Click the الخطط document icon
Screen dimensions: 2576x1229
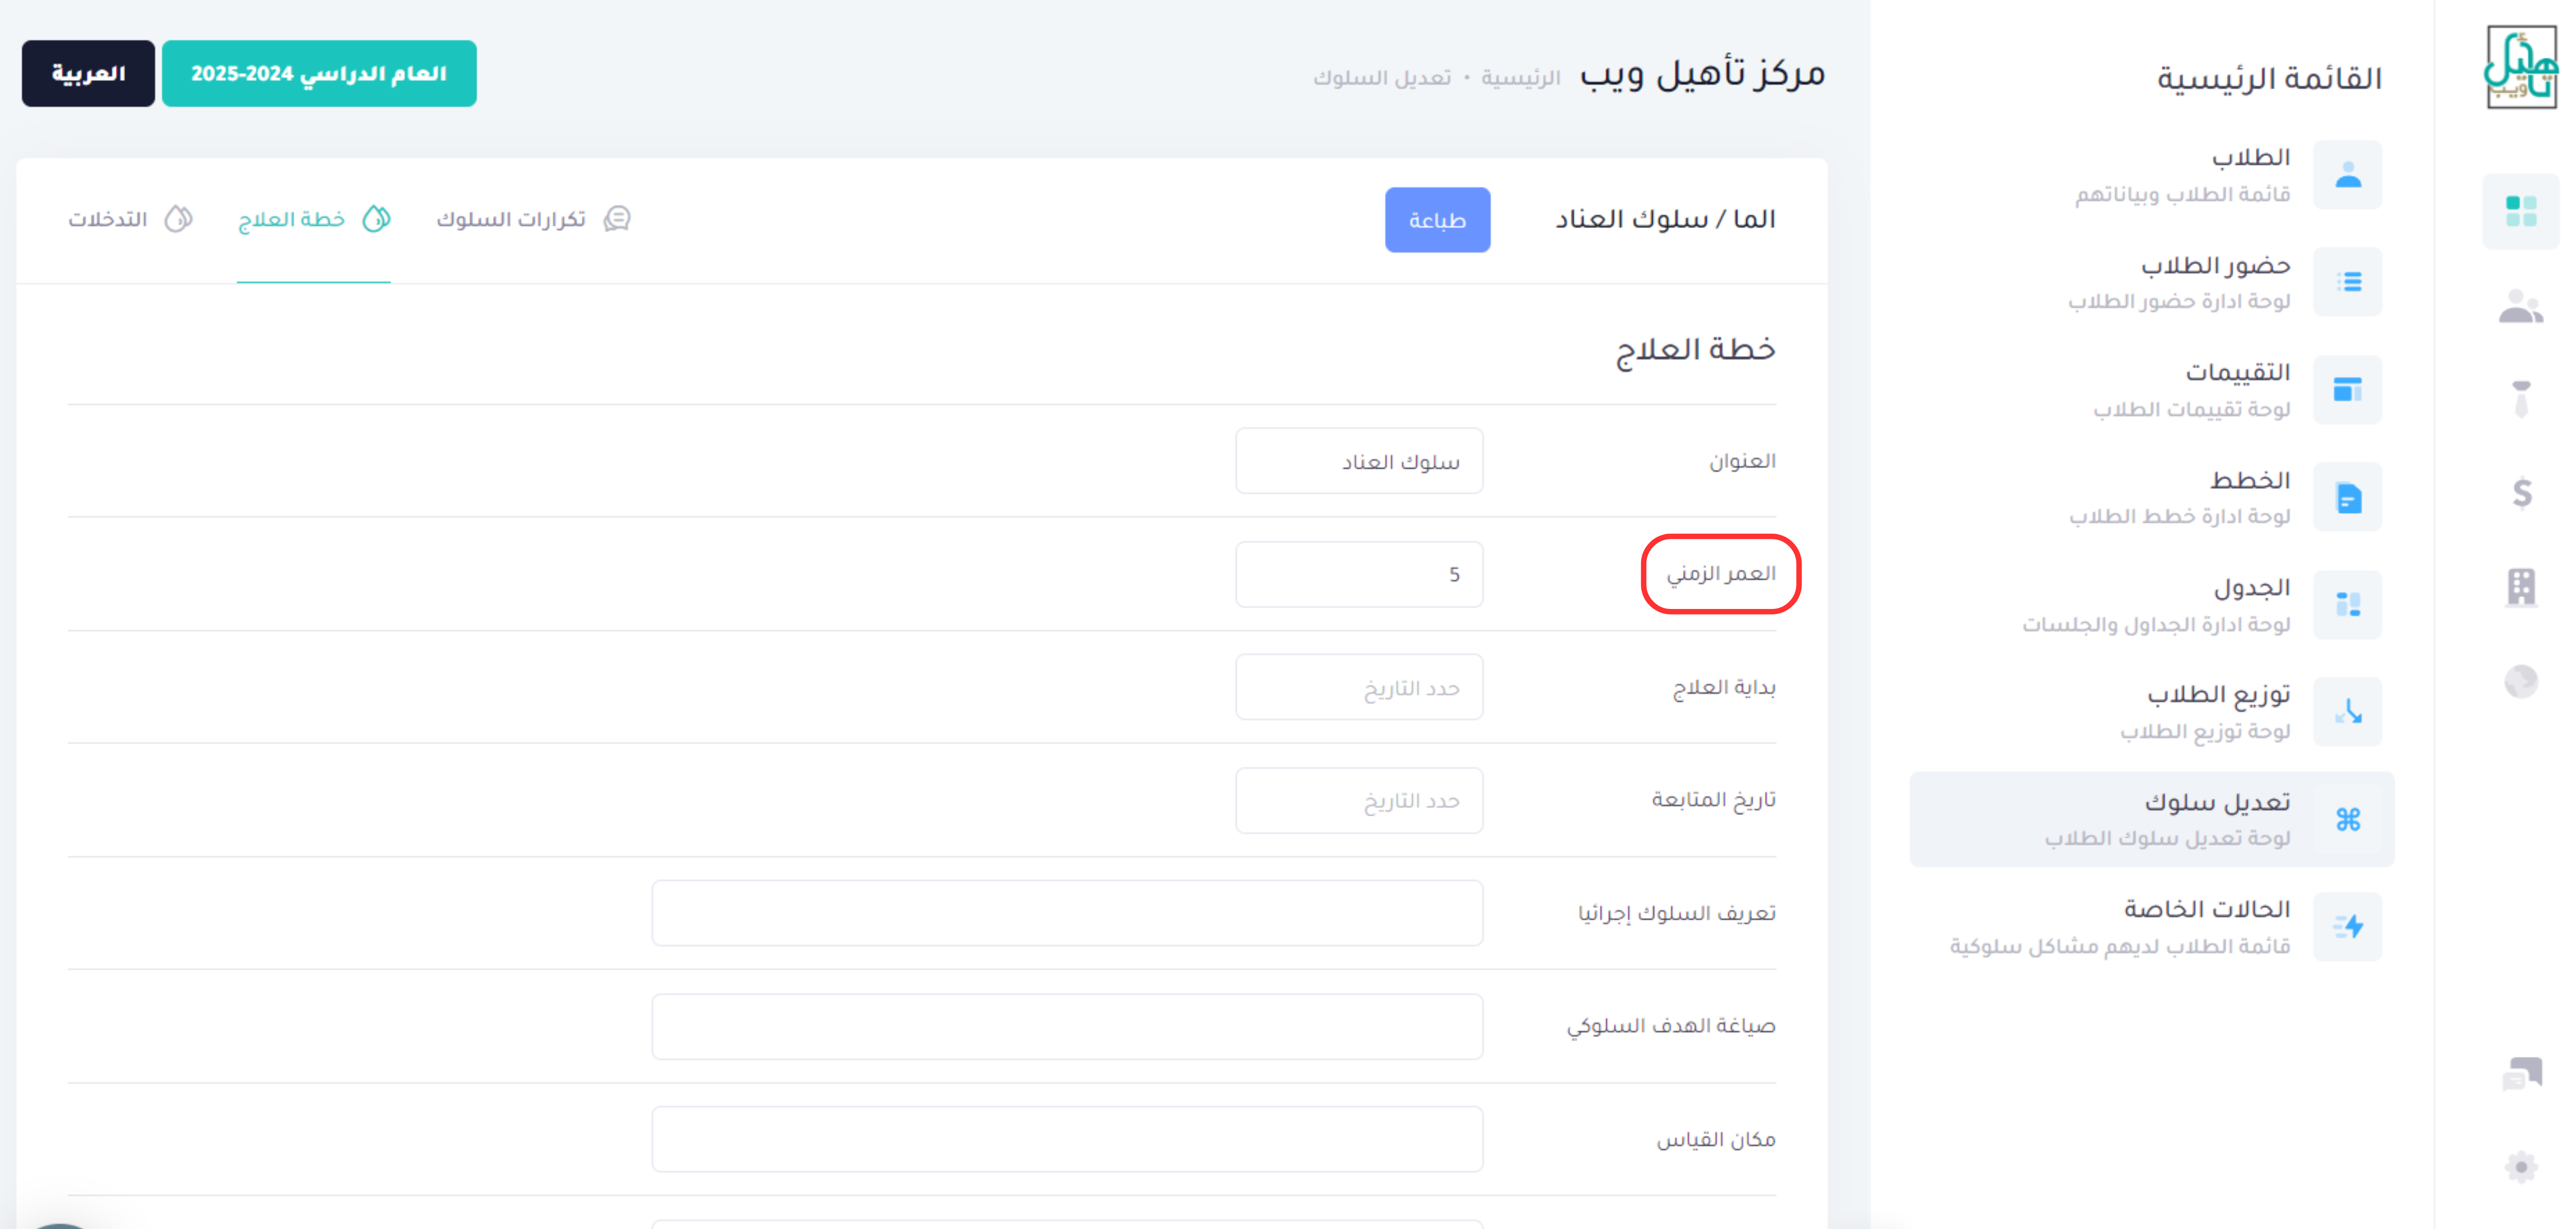click(2348, 497)
